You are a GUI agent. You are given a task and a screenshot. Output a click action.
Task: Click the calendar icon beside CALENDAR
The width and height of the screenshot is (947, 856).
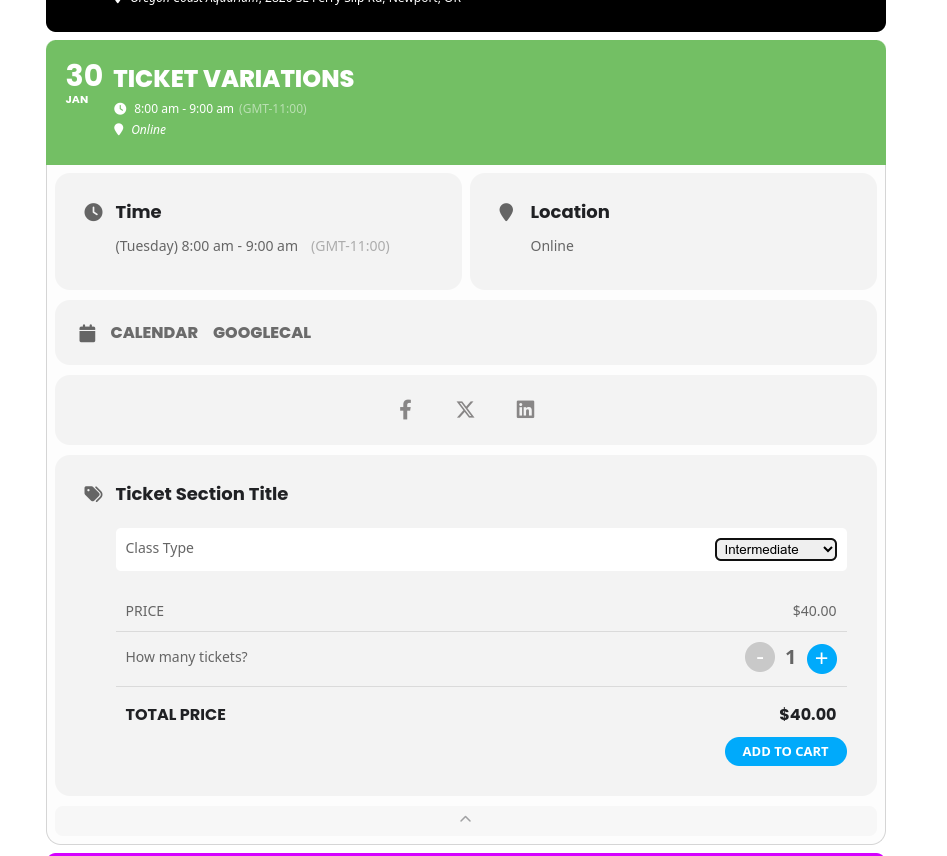(87, 333)
